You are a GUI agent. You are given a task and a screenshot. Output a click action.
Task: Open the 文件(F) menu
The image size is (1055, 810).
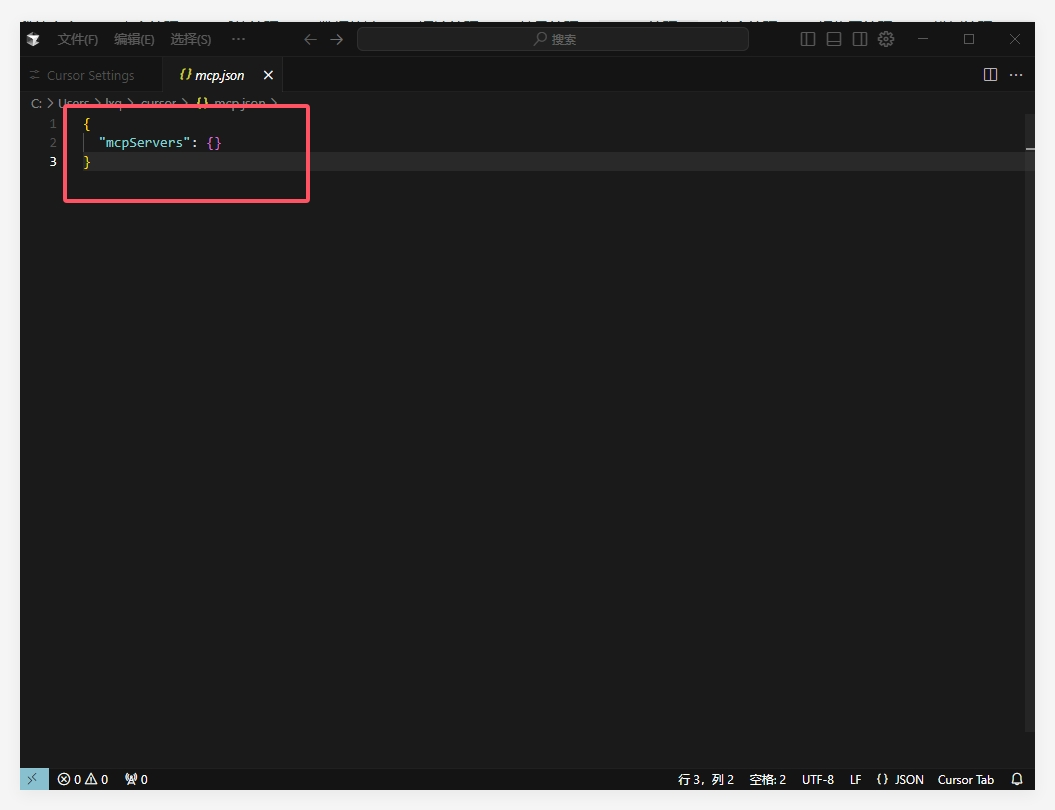(x=78, y=39)
